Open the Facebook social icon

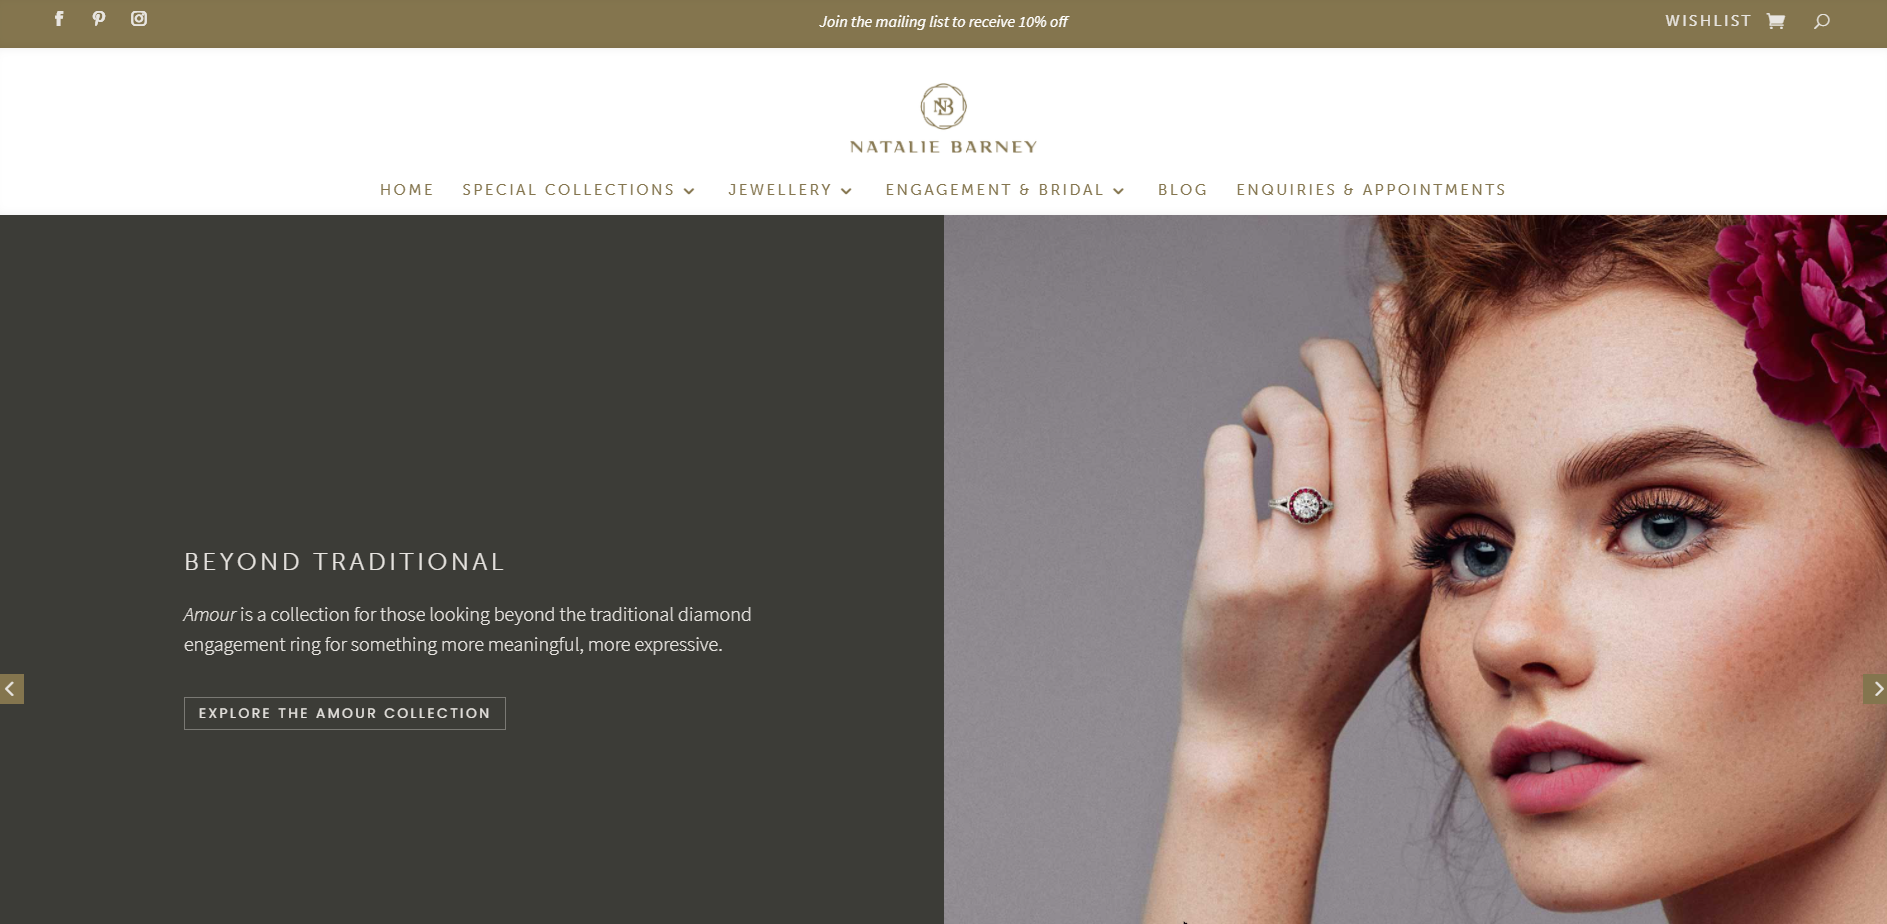click(x=59, y=18)
